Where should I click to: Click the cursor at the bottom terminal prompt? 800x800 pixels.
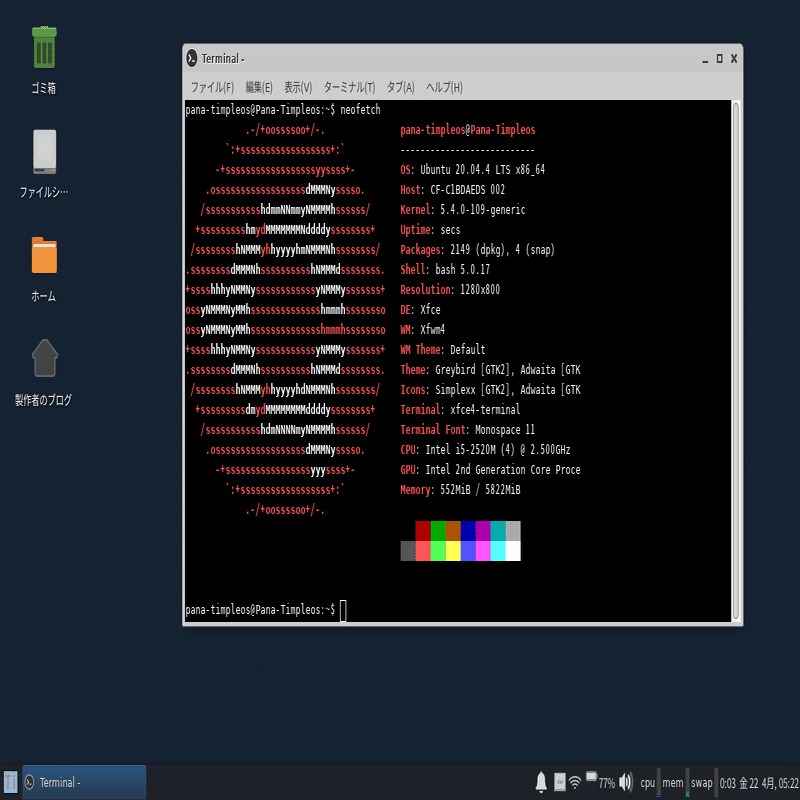coord(343,611)
